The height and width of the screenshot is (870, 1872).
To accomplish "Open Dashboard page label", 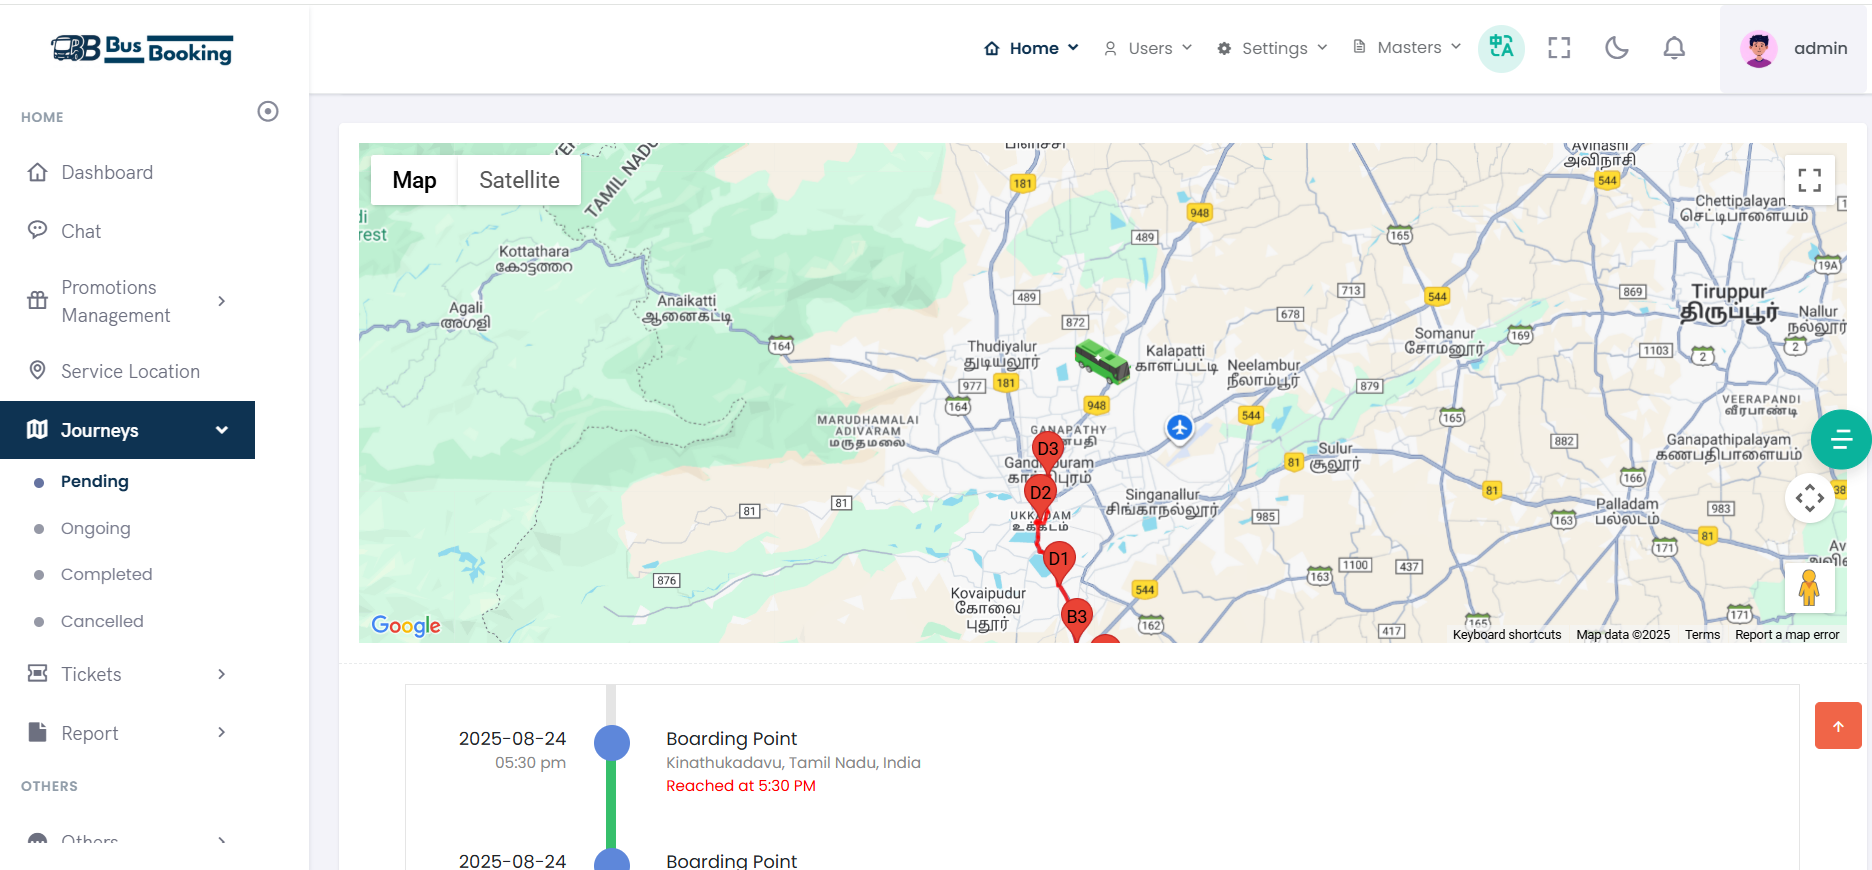I will [x=107, y=172].
